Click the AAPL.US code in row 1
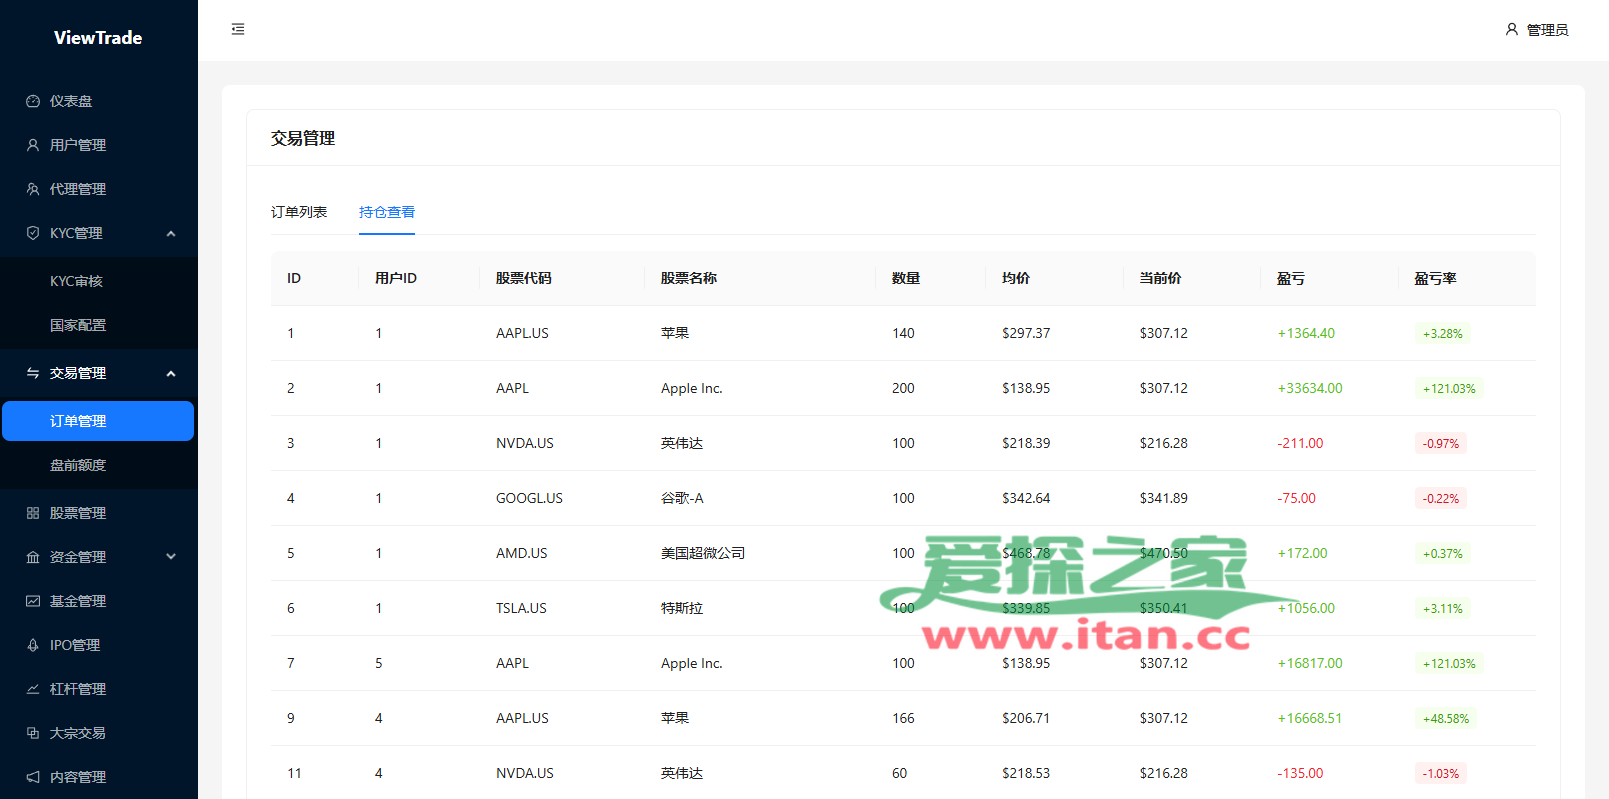The width and height of the screenshot is (1609, 799). coord(522,333)
